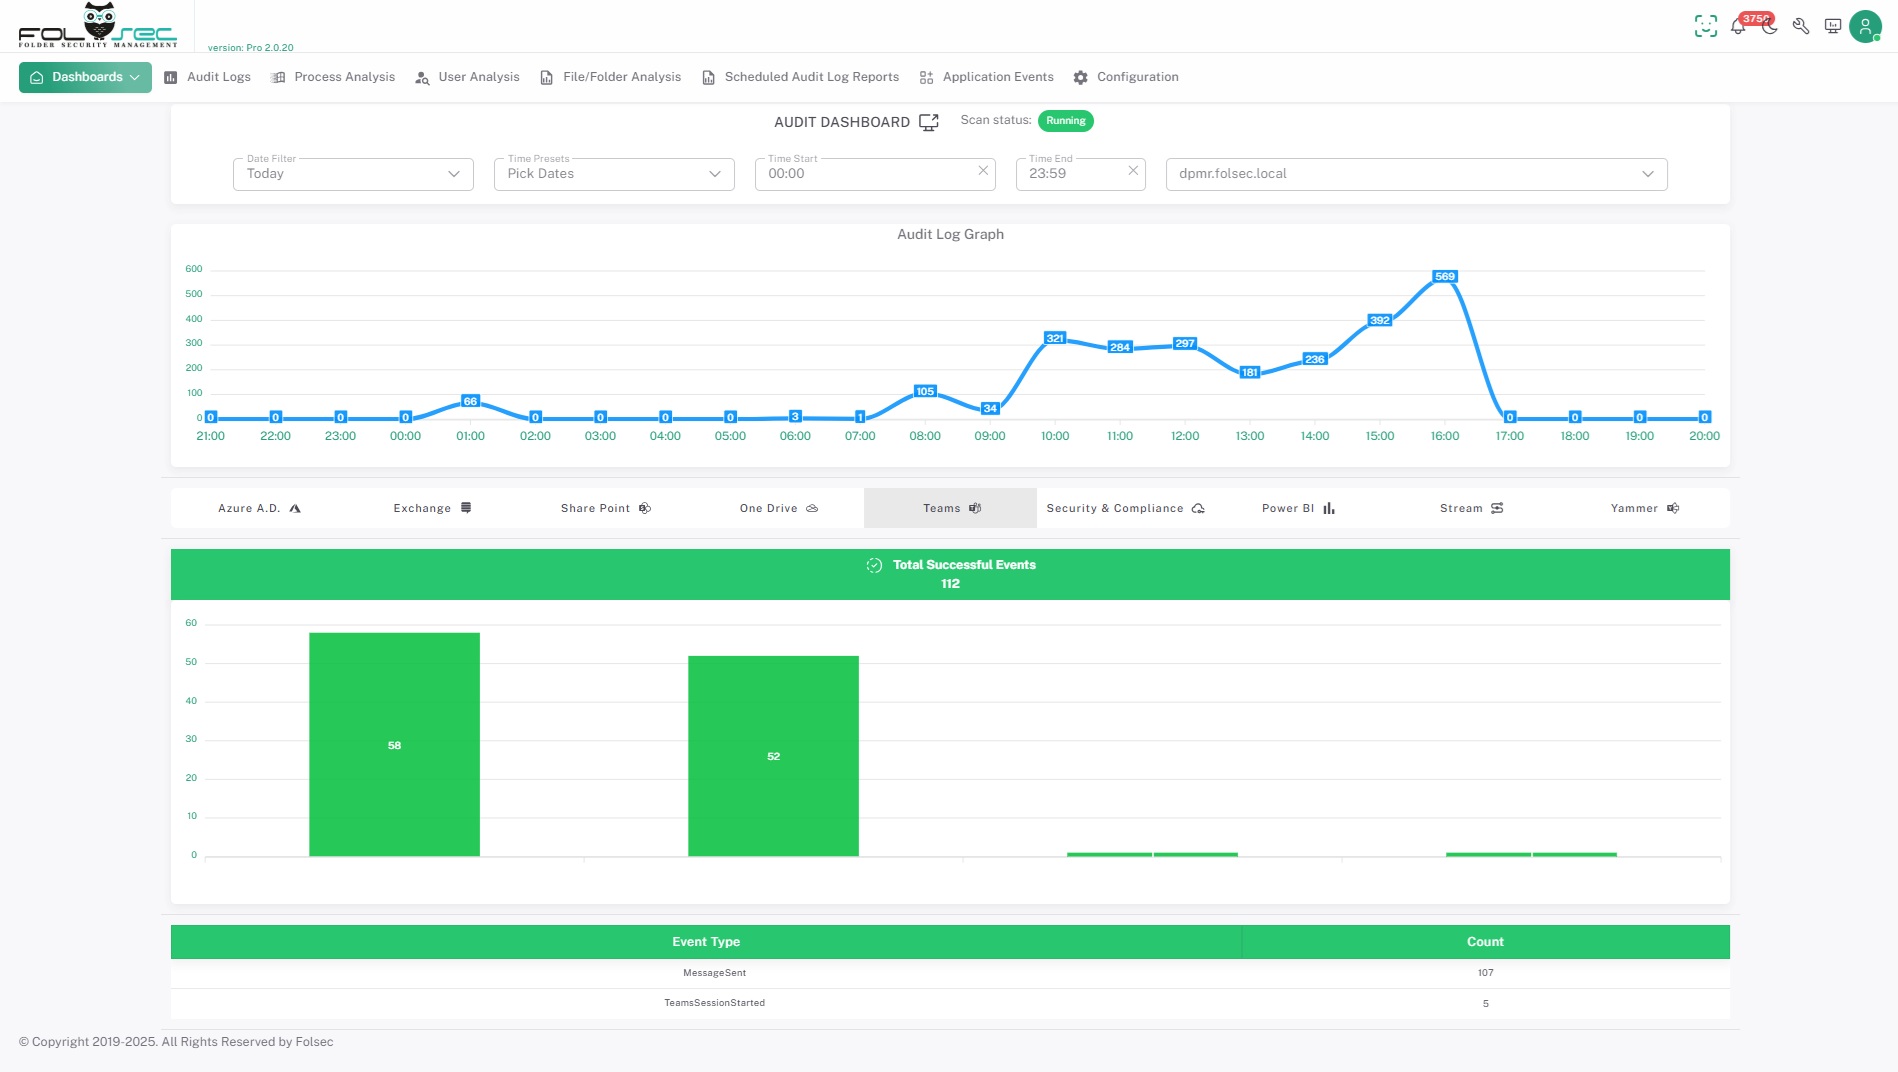Open Audit Dashboard in external window icon

point(929,122)
